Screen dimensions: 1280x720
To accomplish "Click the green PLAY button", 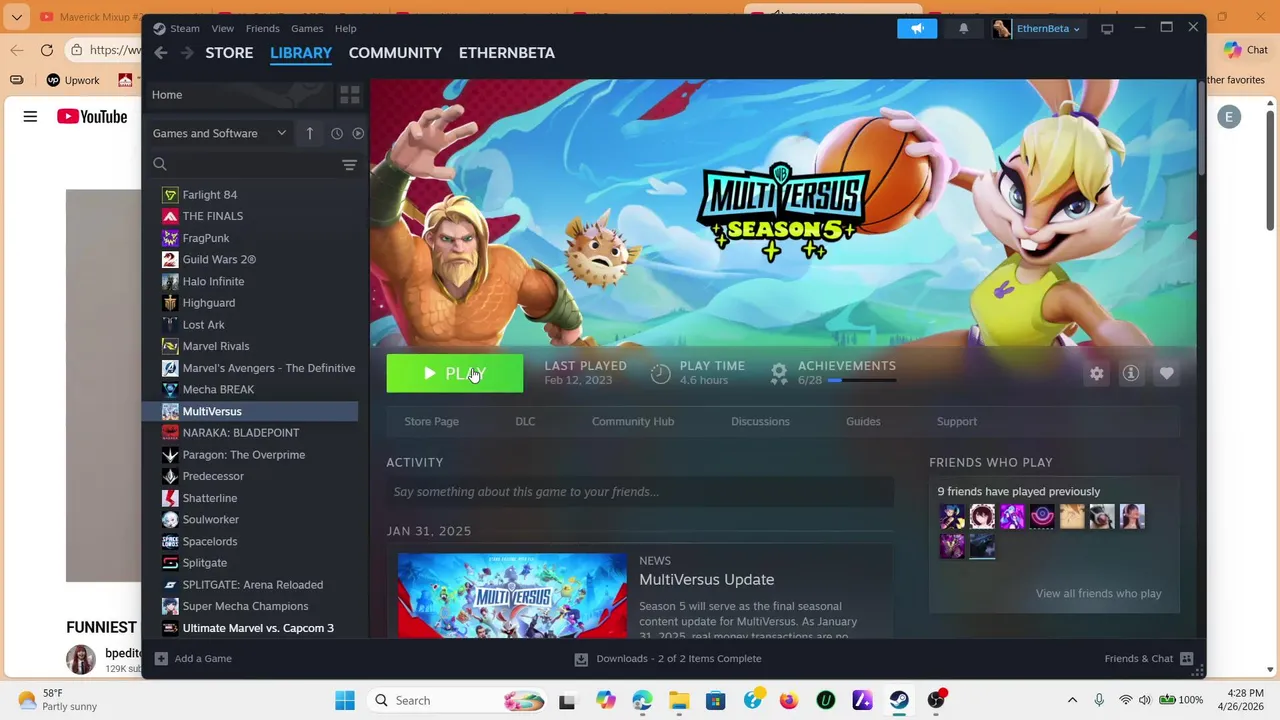I will 455,373.
